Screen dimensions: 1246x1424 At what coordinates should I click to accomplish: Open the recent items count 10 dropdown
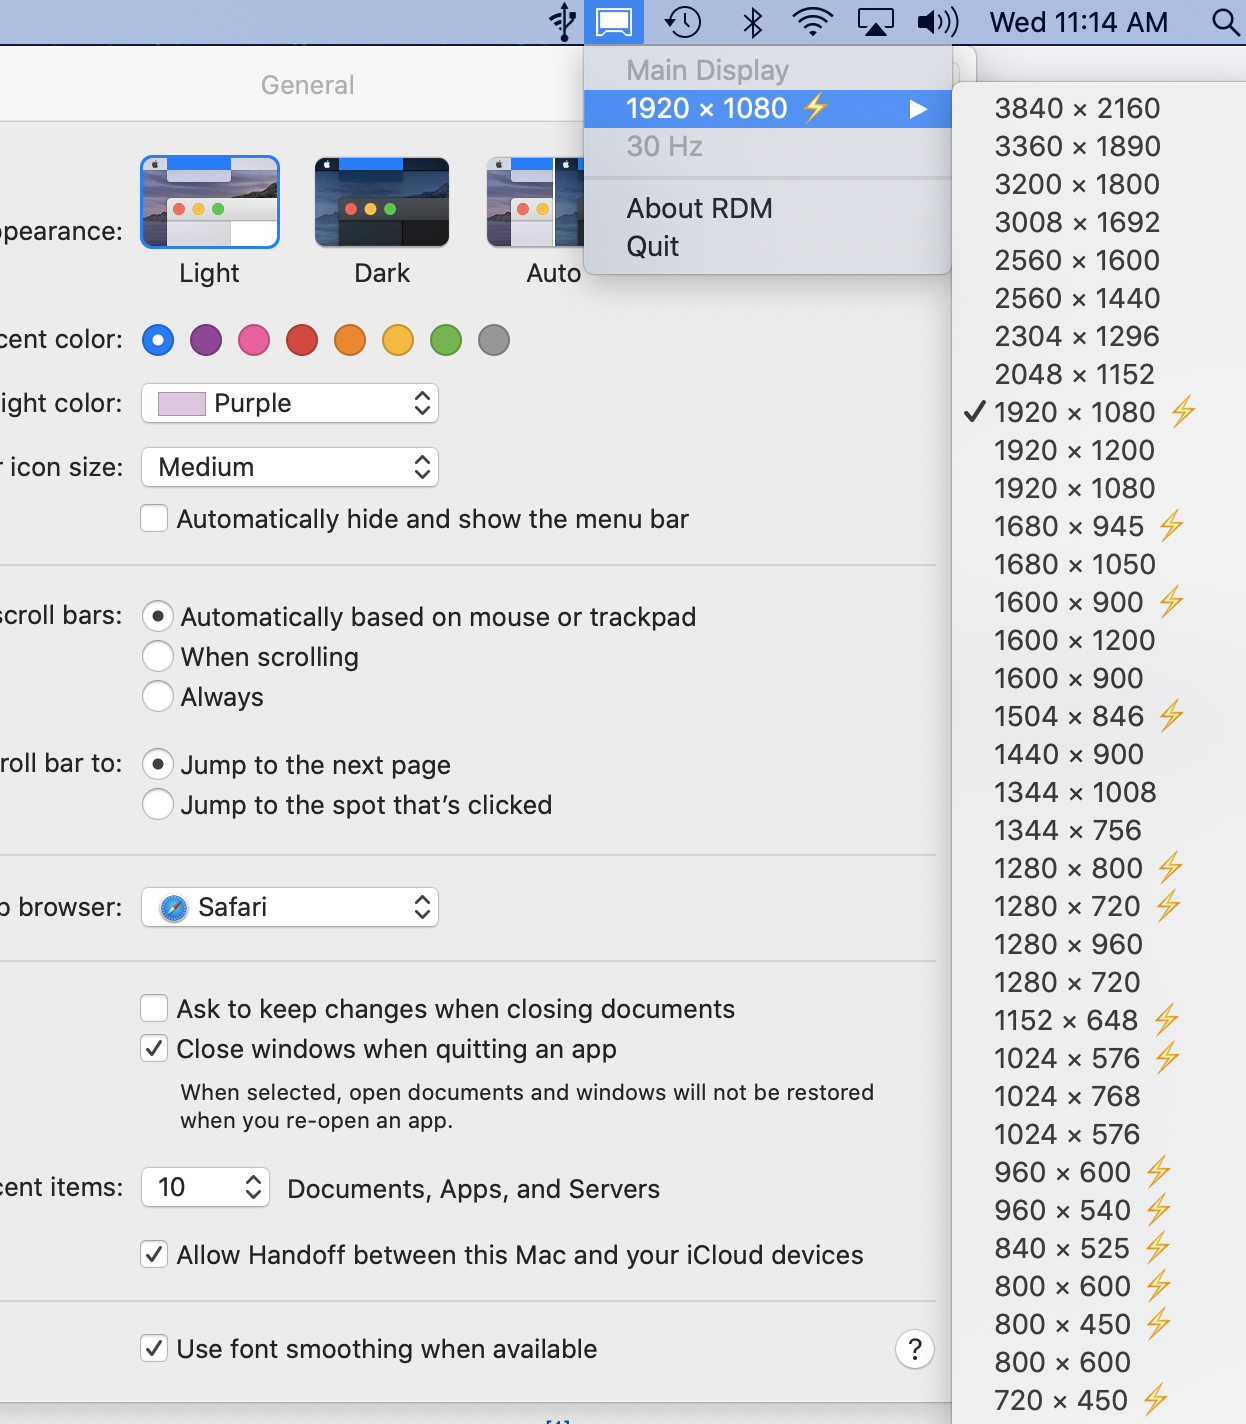[206, 1187]
